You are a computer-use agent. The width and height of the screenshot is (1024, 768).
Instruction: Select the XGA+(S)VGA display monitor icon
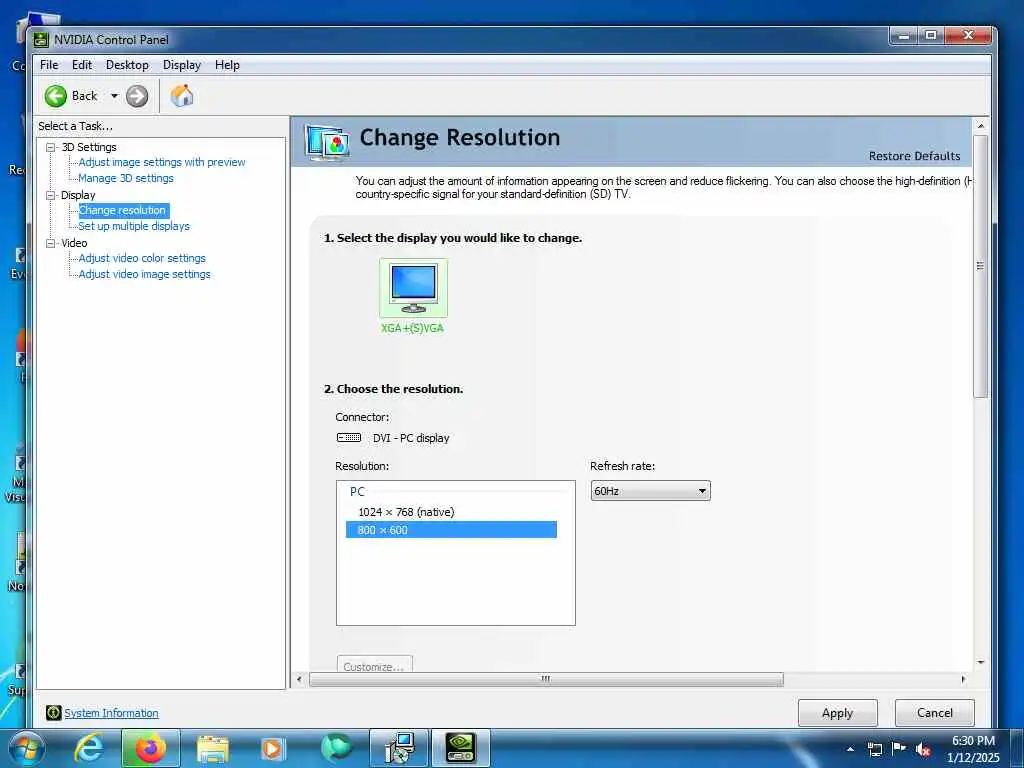[413, 287]
